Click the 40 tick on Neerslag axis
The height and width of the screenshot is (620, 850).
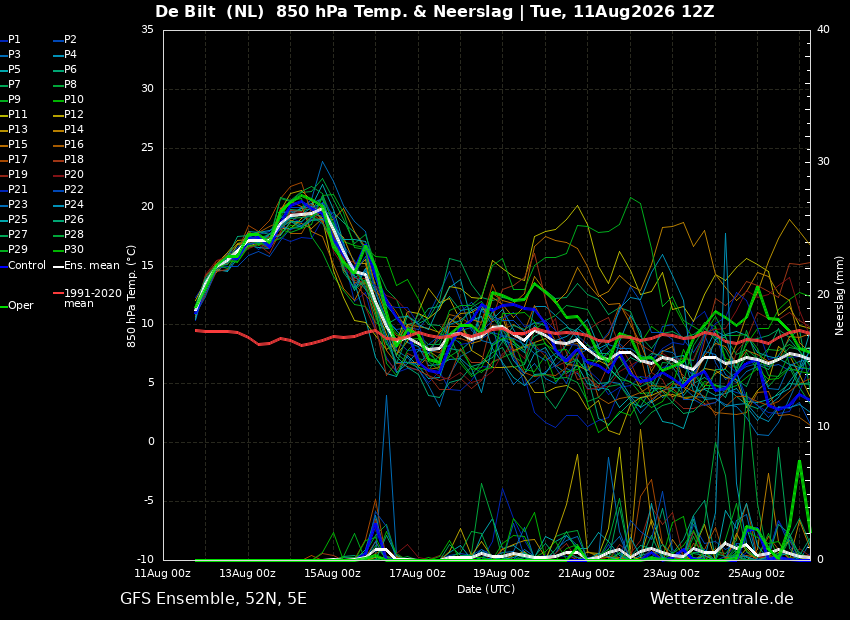point(823,29)
